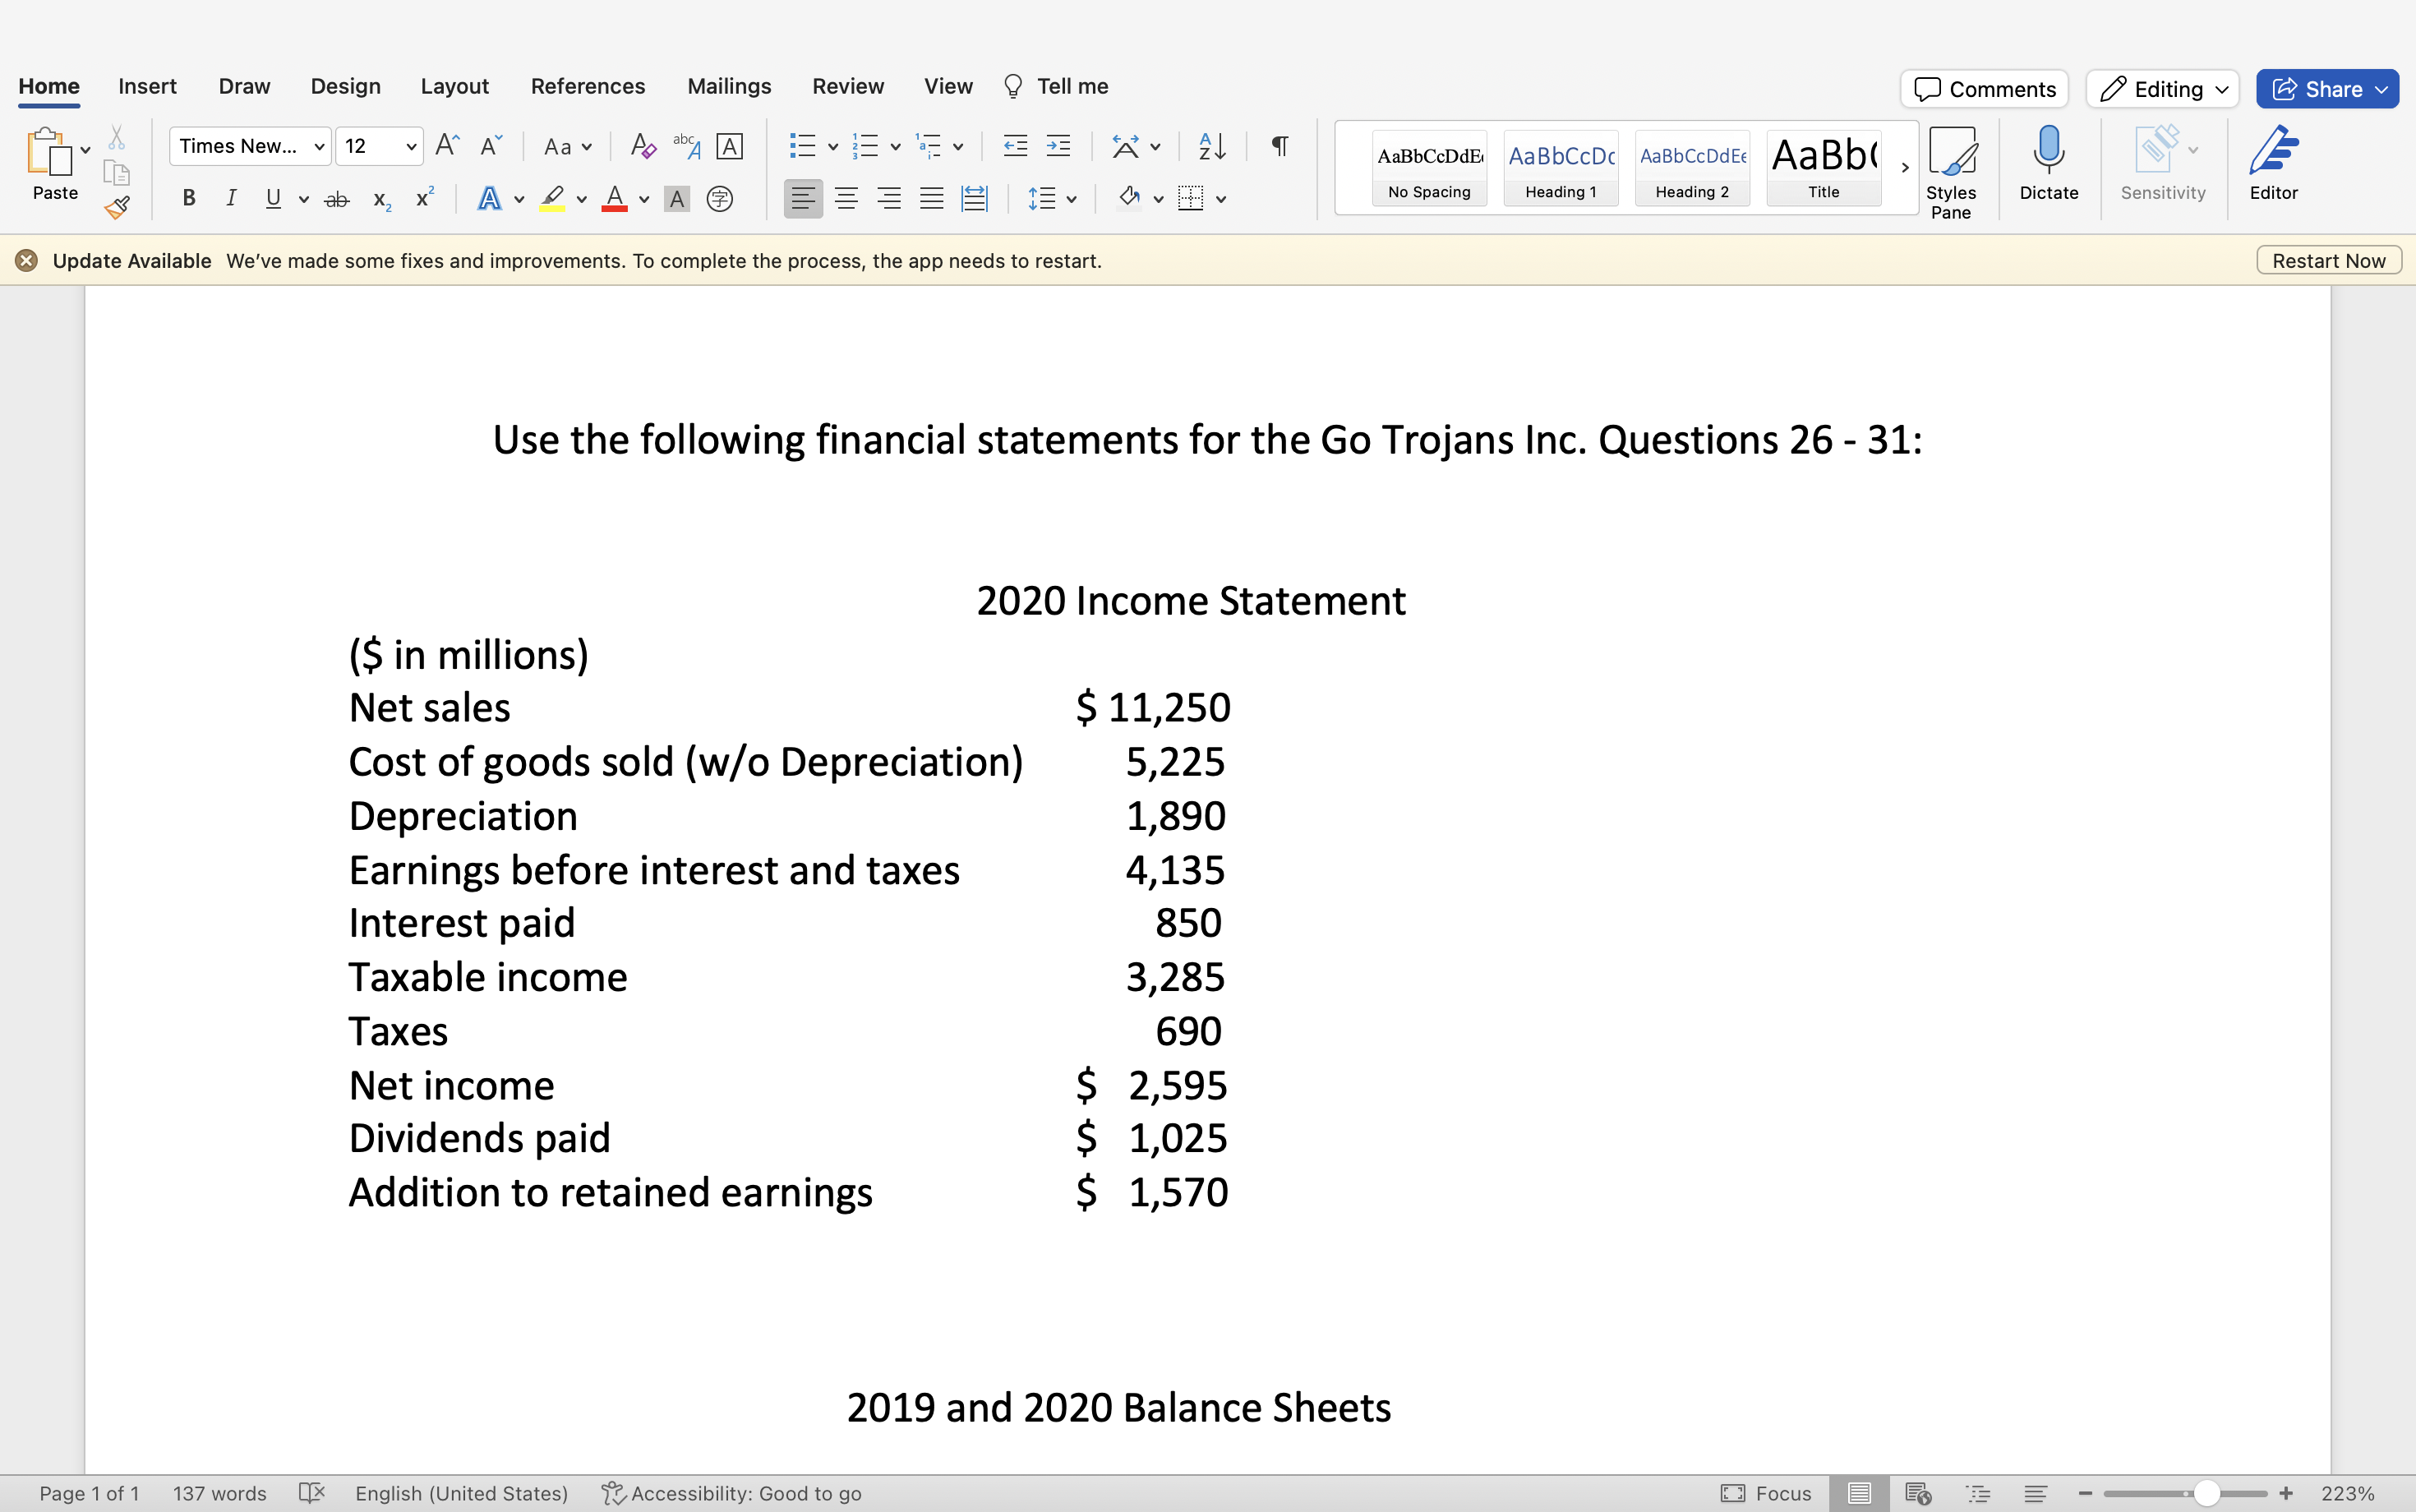
Task: Enter Focus mode
Action: click(1766, 1493)
